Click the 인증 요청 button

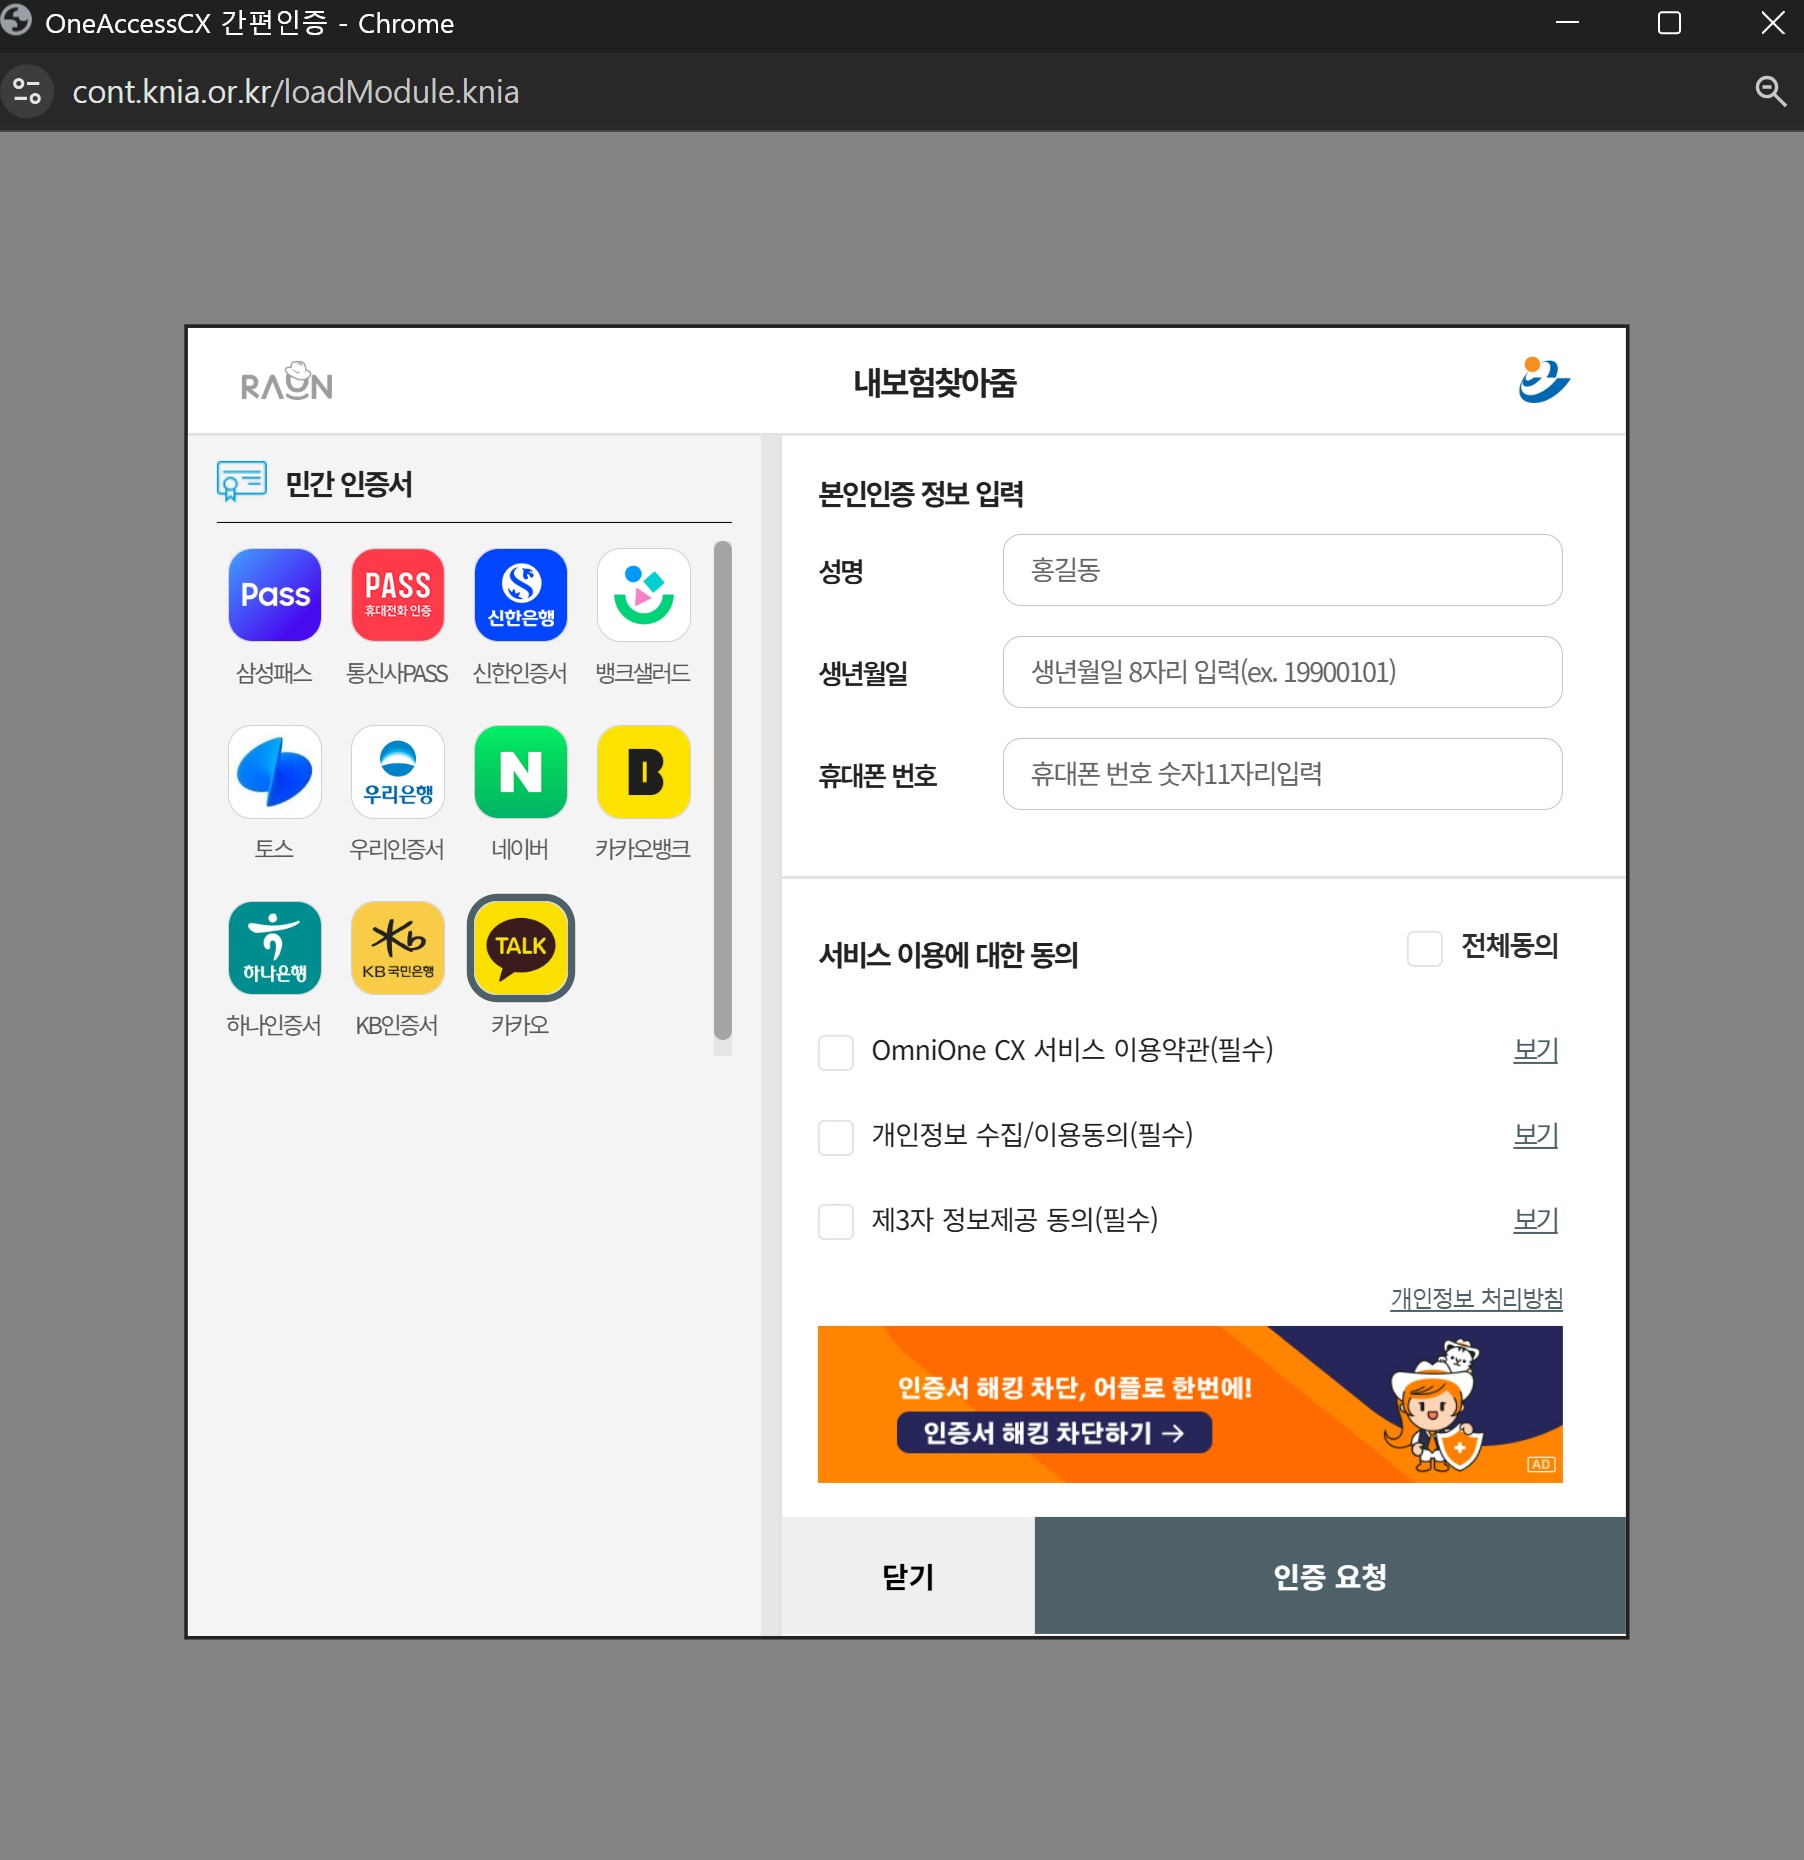click(1329, 1577)
